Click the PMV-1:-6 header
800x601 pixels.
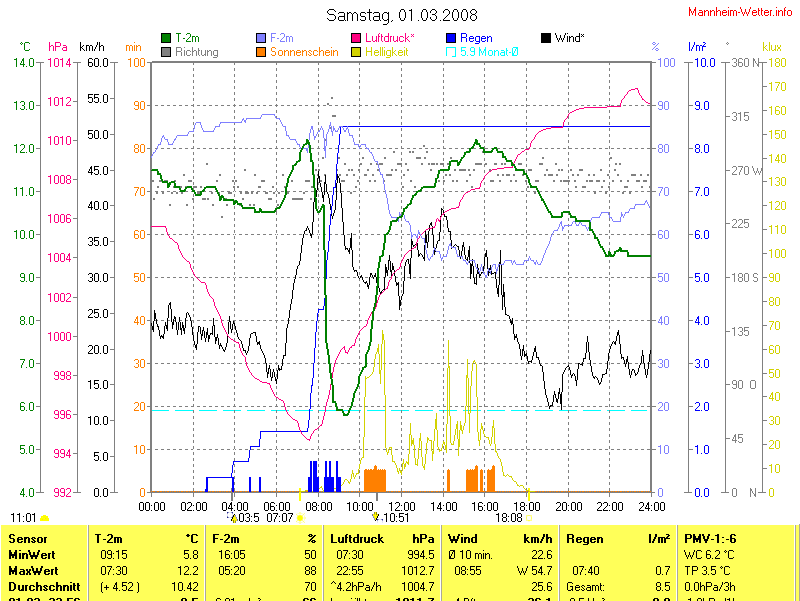click(710, 539)
